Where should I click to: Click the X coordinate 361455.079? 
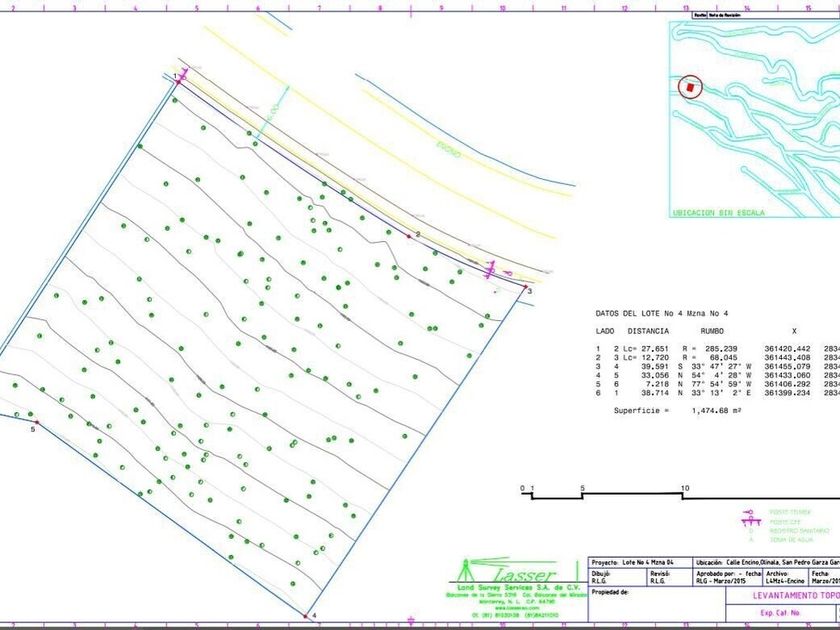tap(788, 366)
